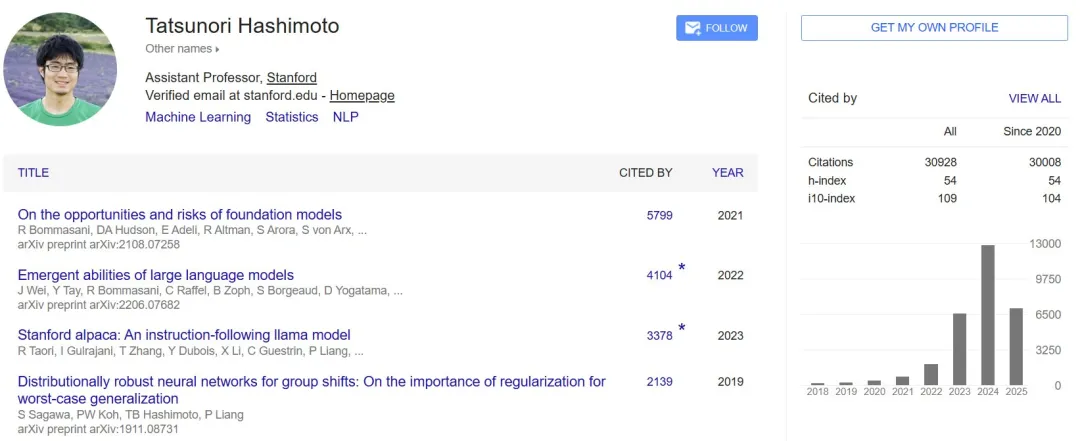Click the Title column header
Screen dimensions: 1080x441
click(x=33, y=173)
